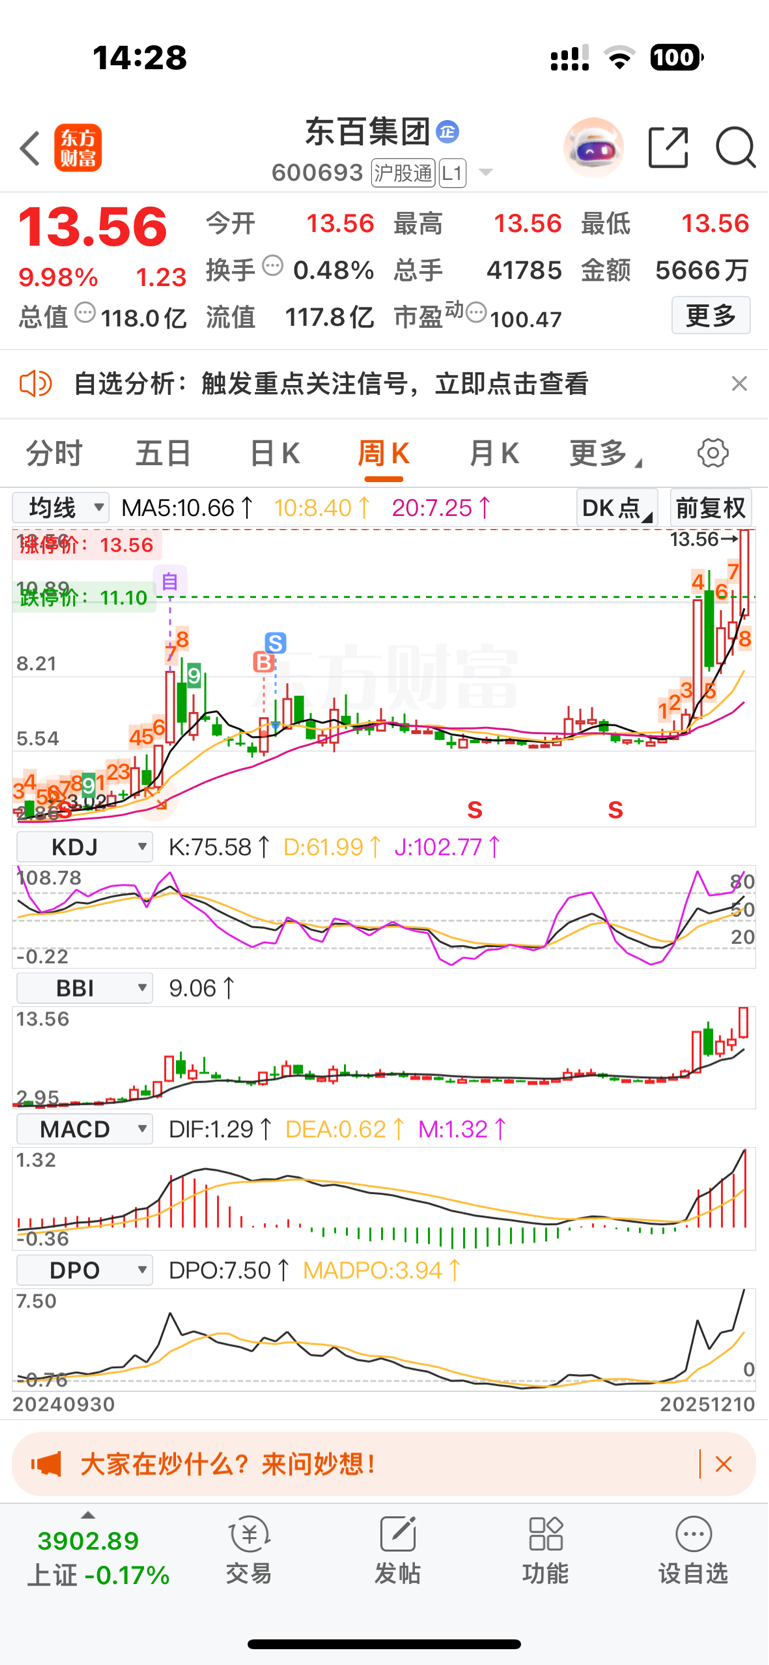Tap the 20251210 end date label
The height and width of the screenshot is (1665, 769).
tap(707, 1404)
